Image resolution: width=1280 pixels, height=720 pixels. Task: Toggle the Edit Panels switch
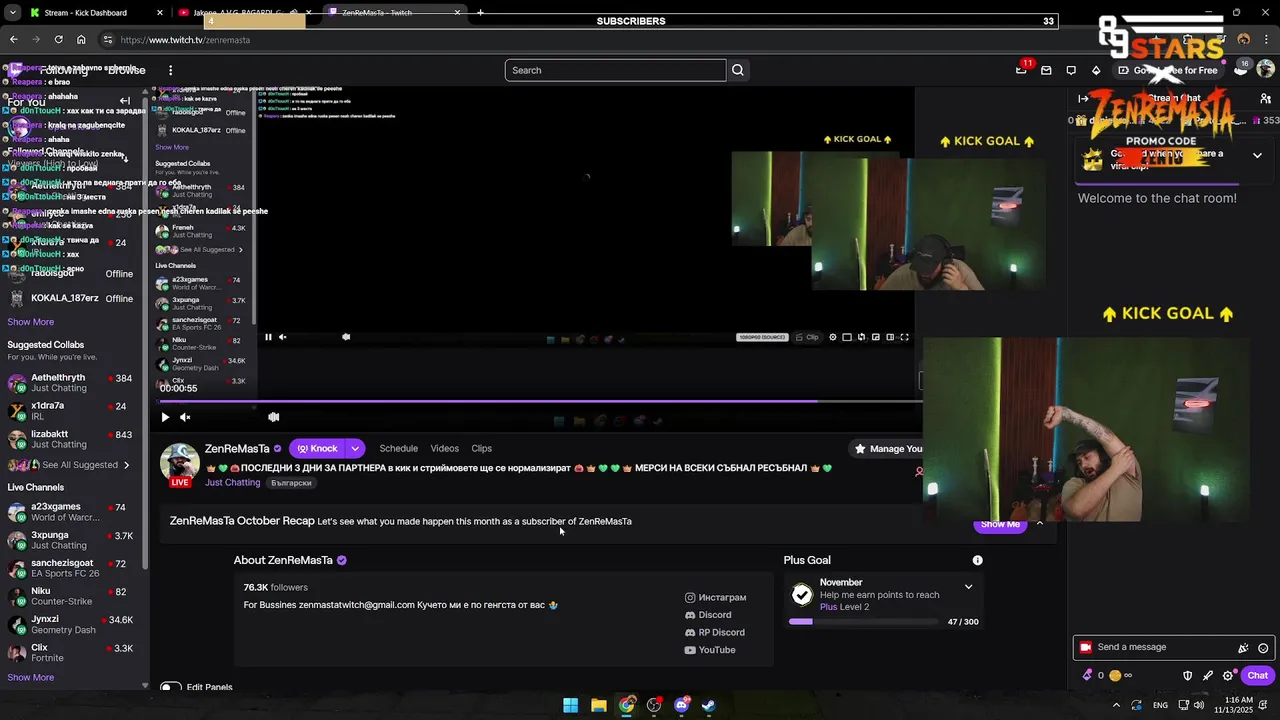171,687
